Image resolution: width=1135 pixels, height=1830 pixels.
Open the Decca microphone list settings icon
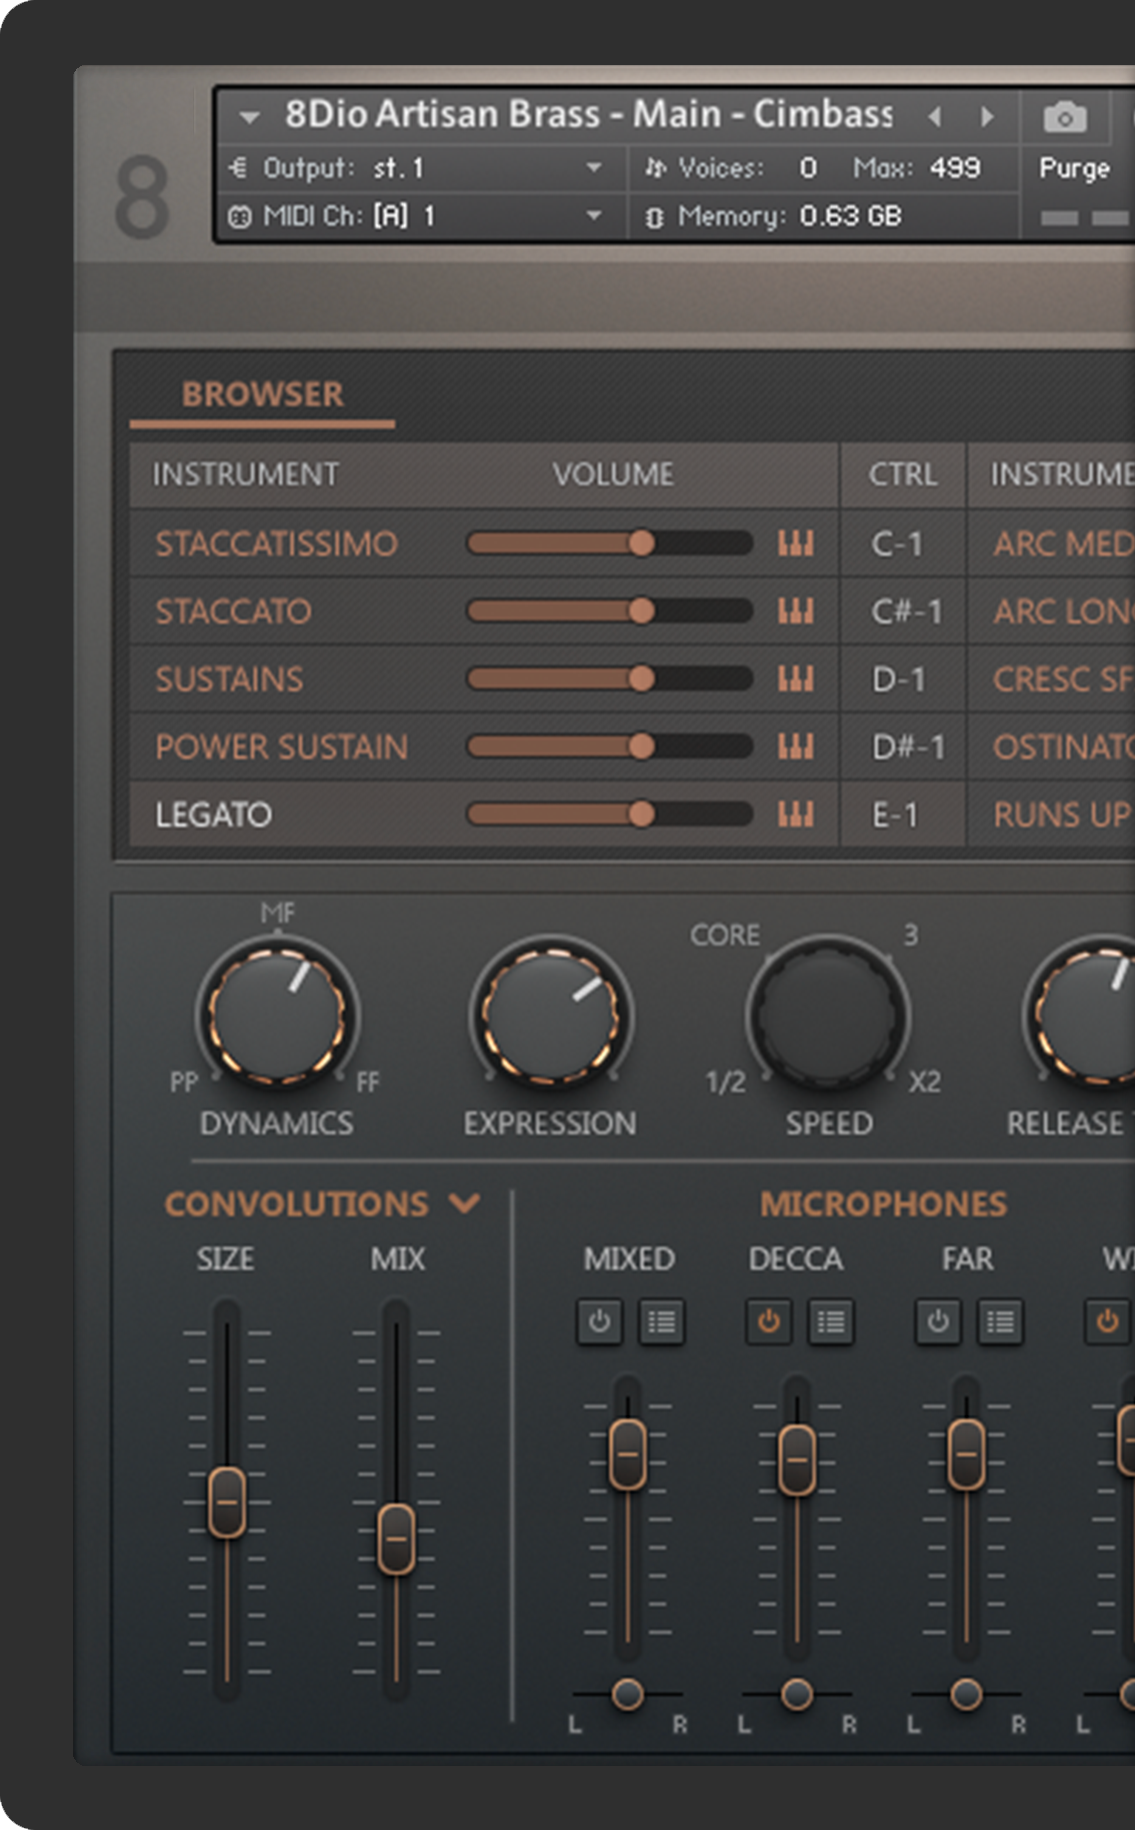pyautogui.click(x=830, y=1322)
